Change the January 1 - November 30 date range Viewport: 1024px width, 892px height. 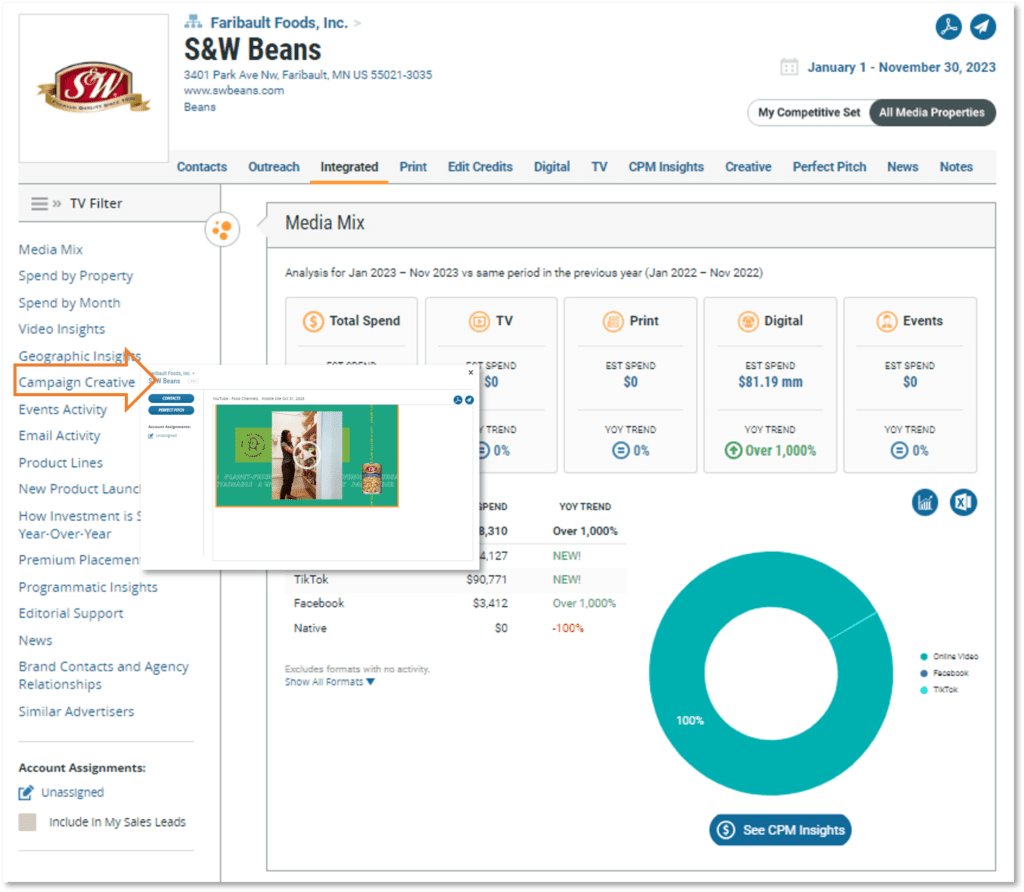[901, 67]
